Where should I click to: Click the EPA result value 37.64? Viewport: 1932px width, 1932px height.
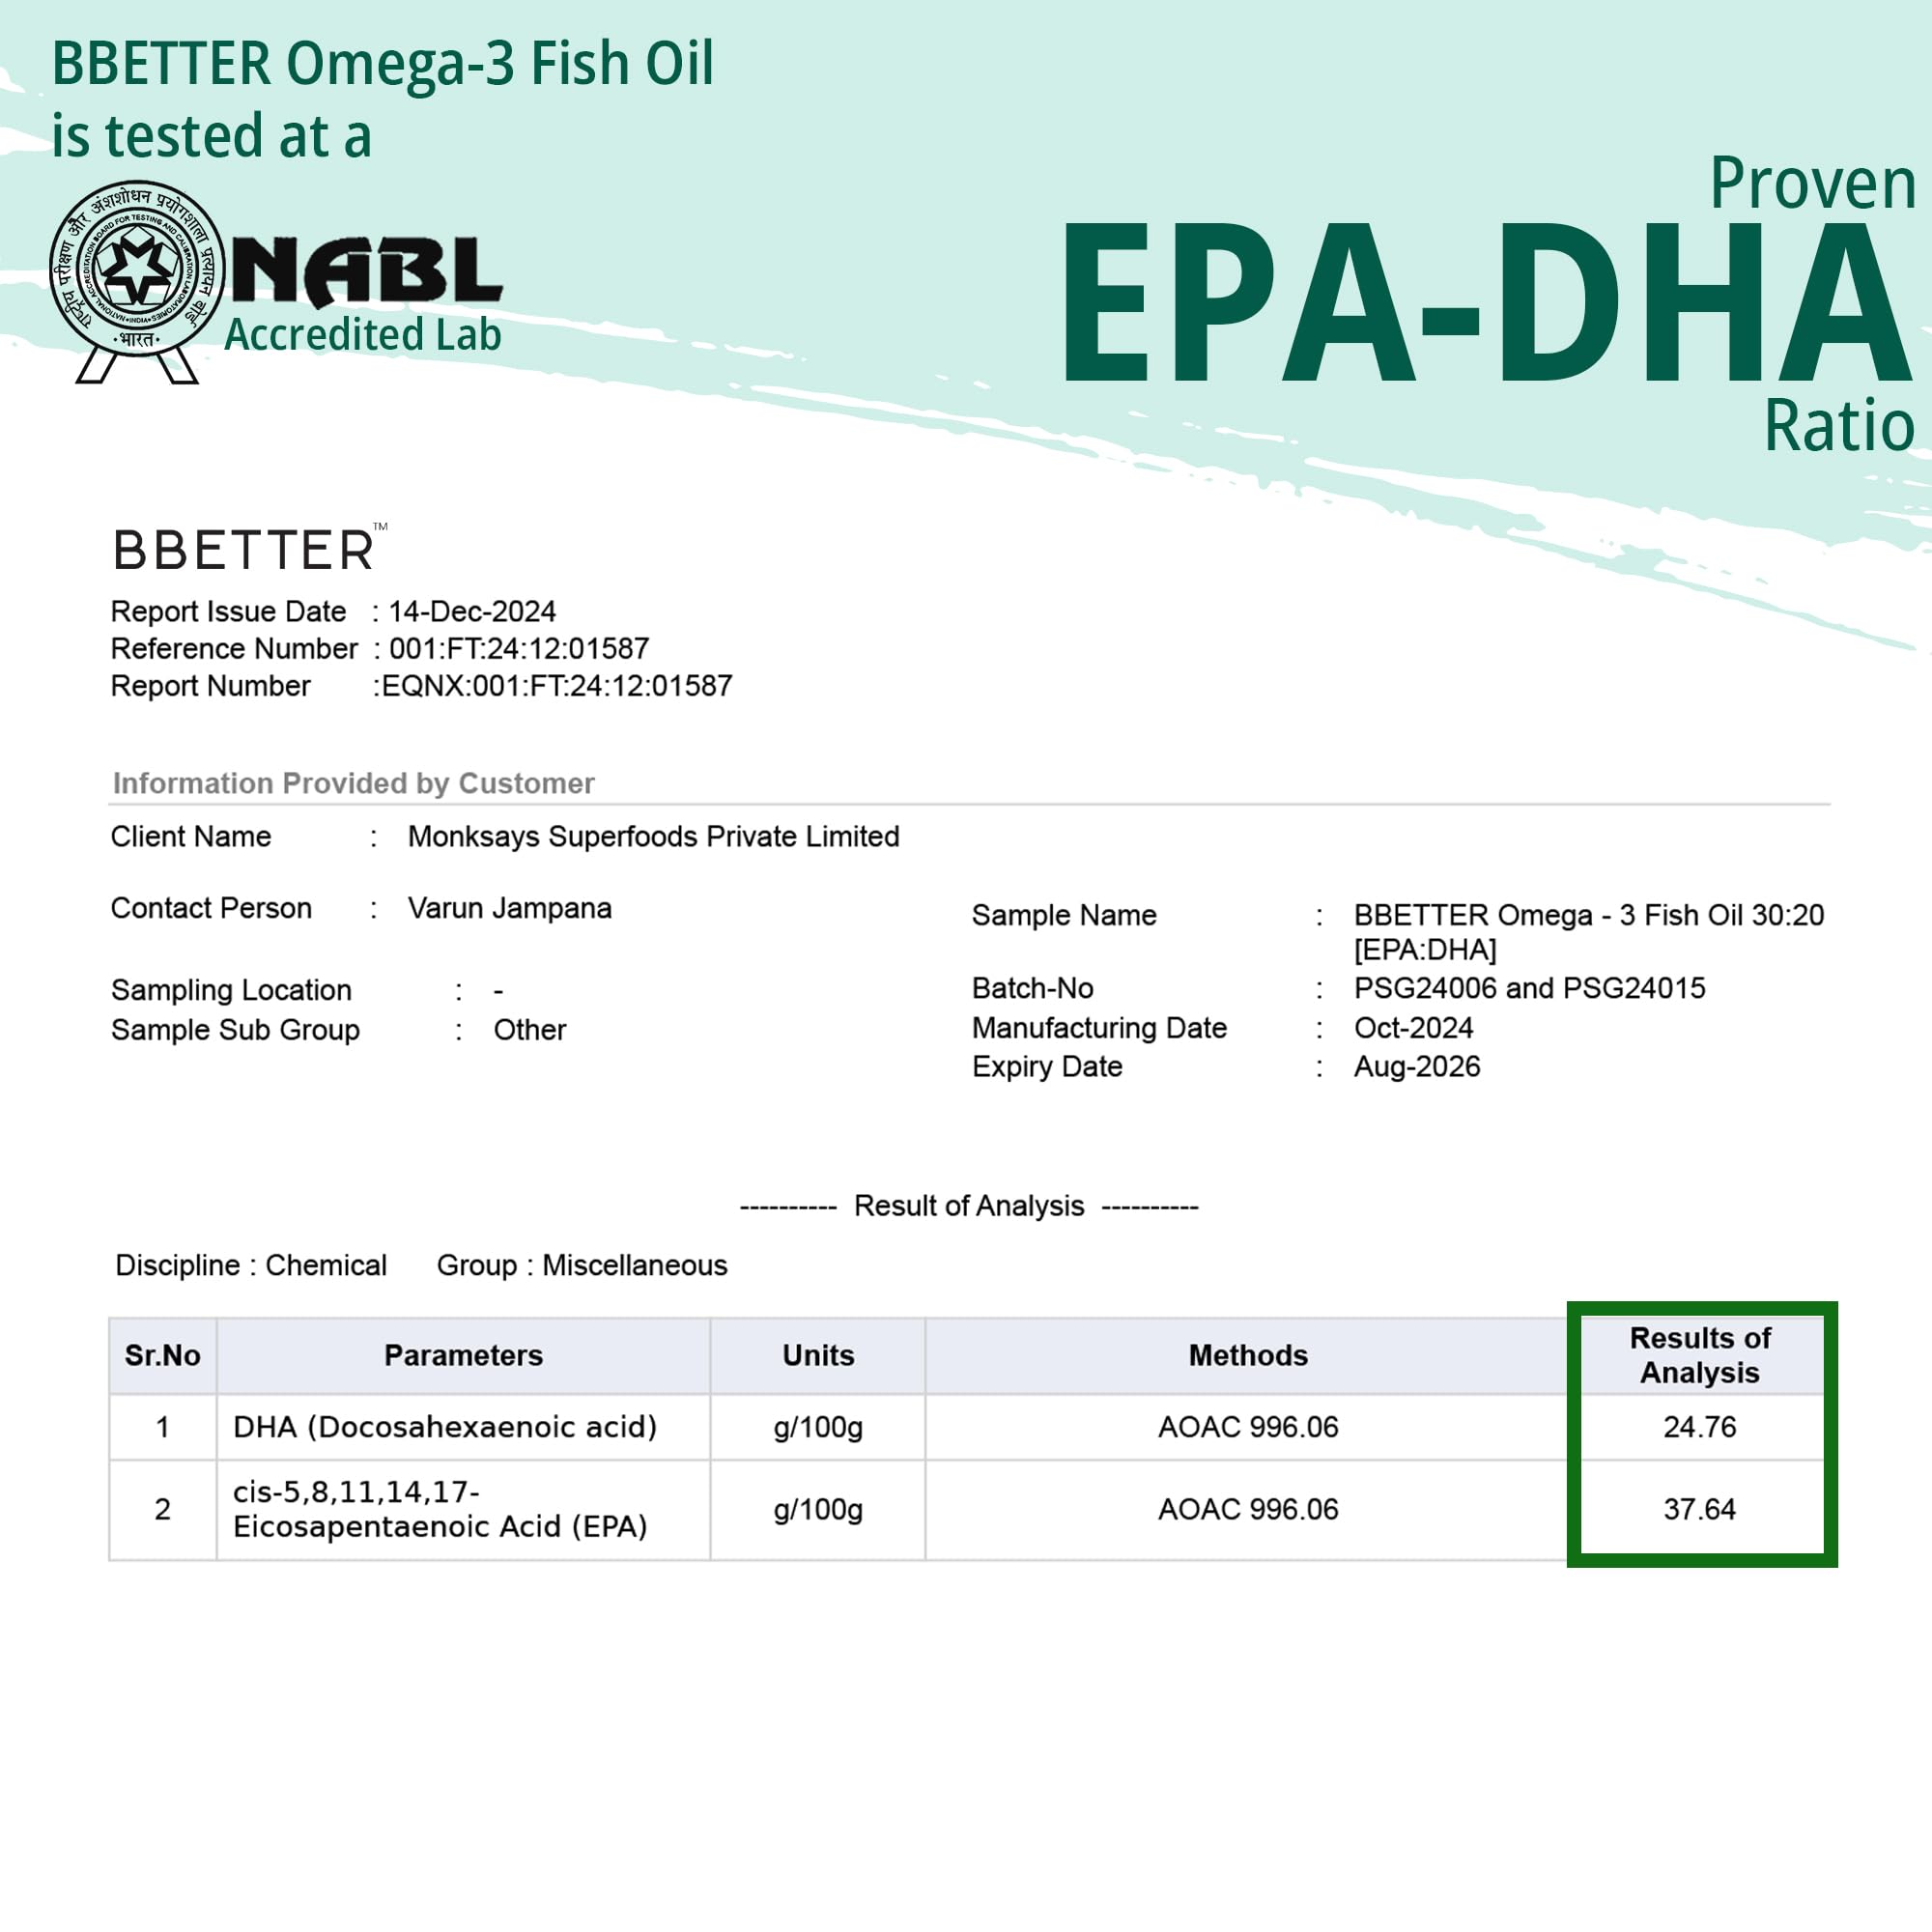point(1699,1509)
